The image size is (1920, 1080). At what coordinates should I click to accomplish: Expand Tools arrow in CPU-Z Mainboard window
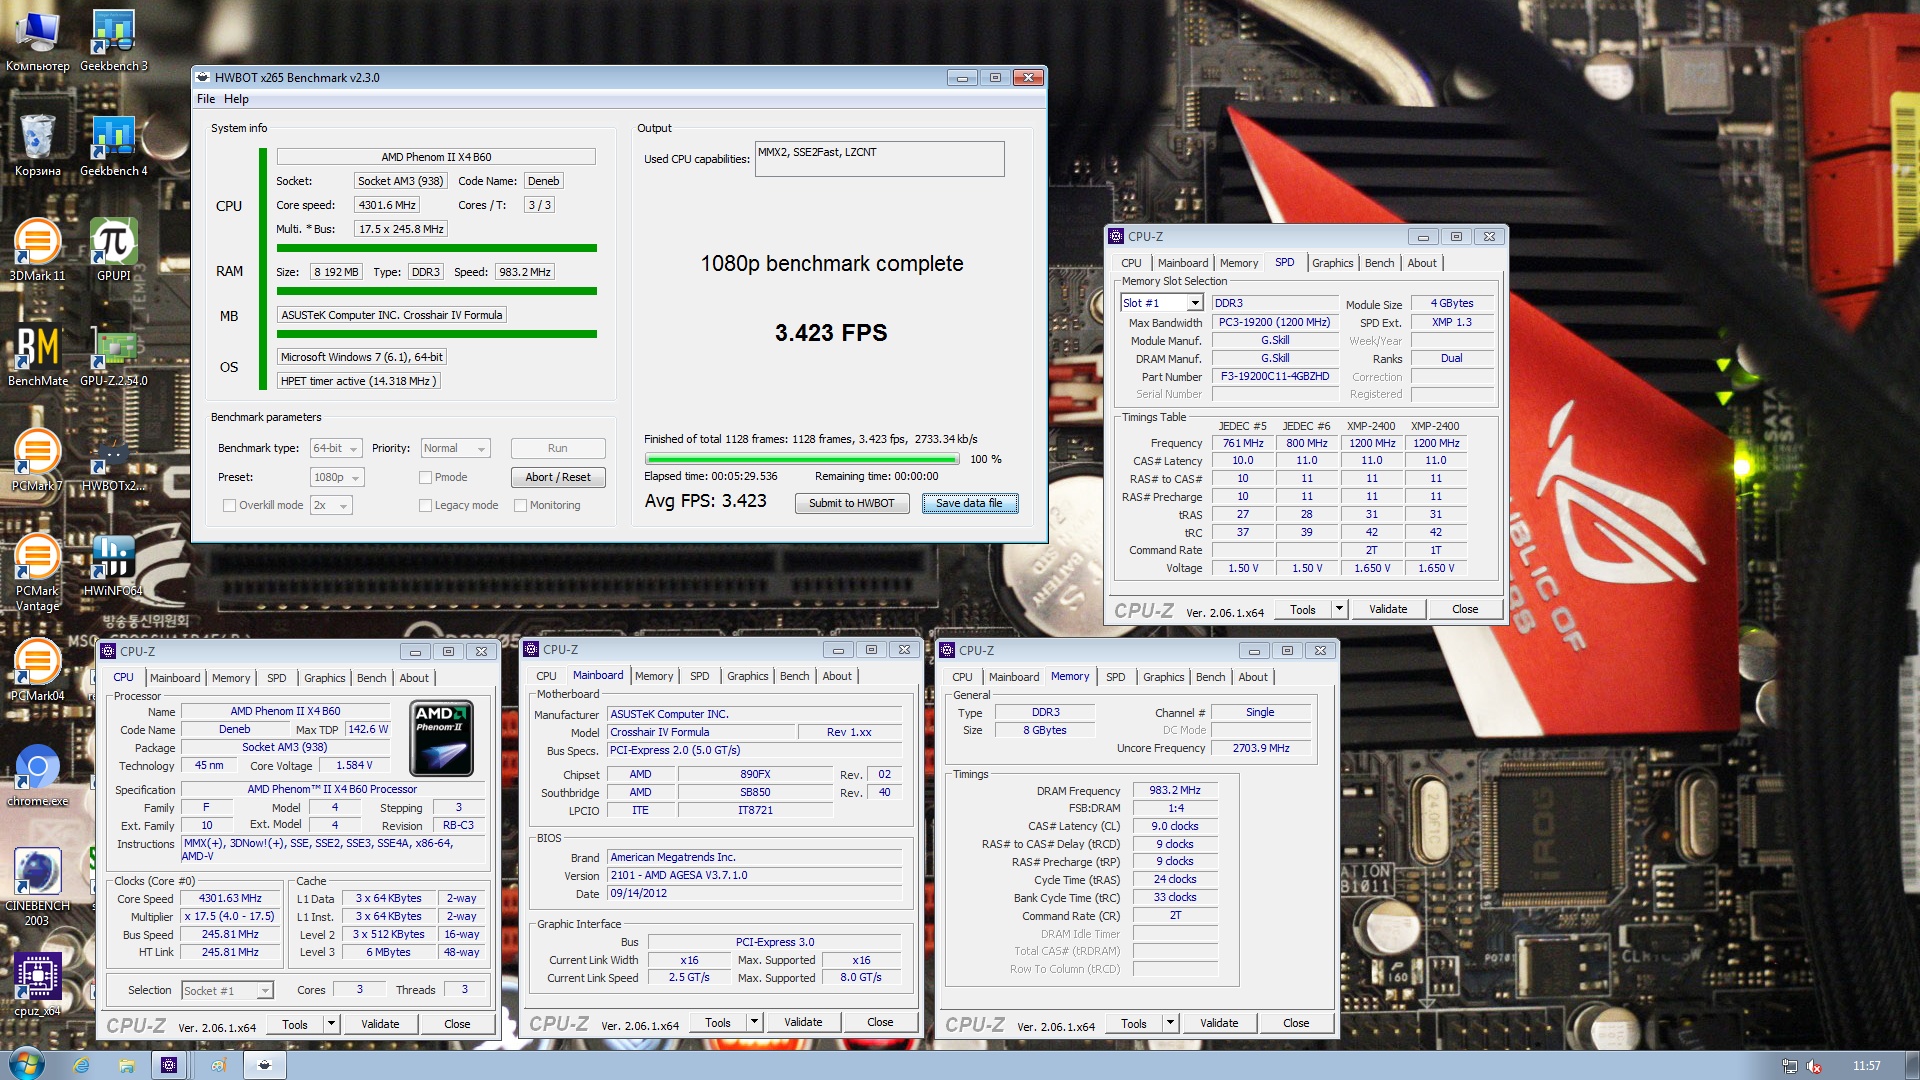pos(754,1022)
